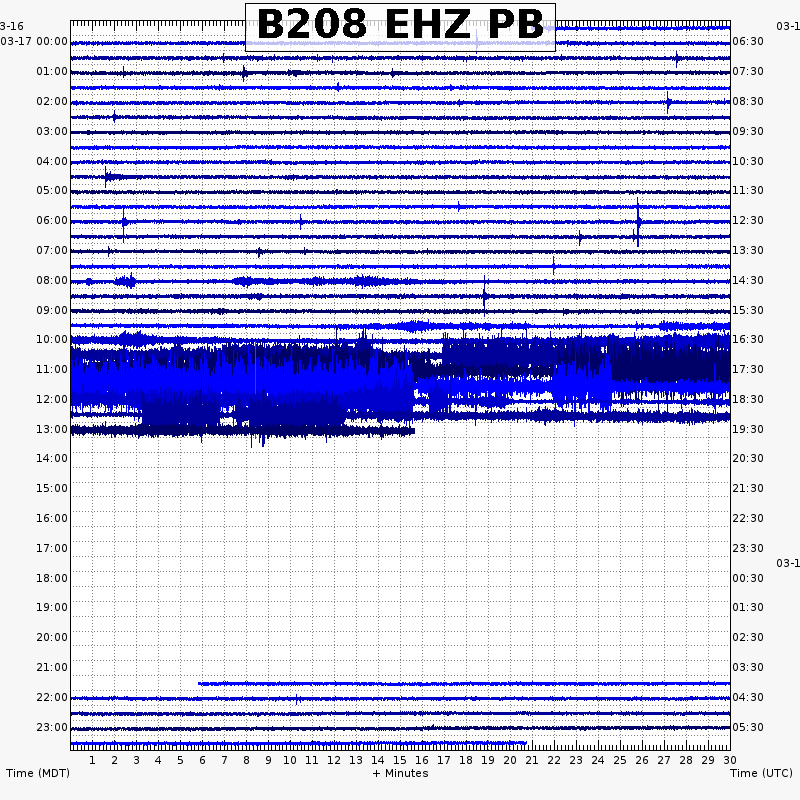Select the 07:00 MDT row label
800x800 pixels.
52,251
